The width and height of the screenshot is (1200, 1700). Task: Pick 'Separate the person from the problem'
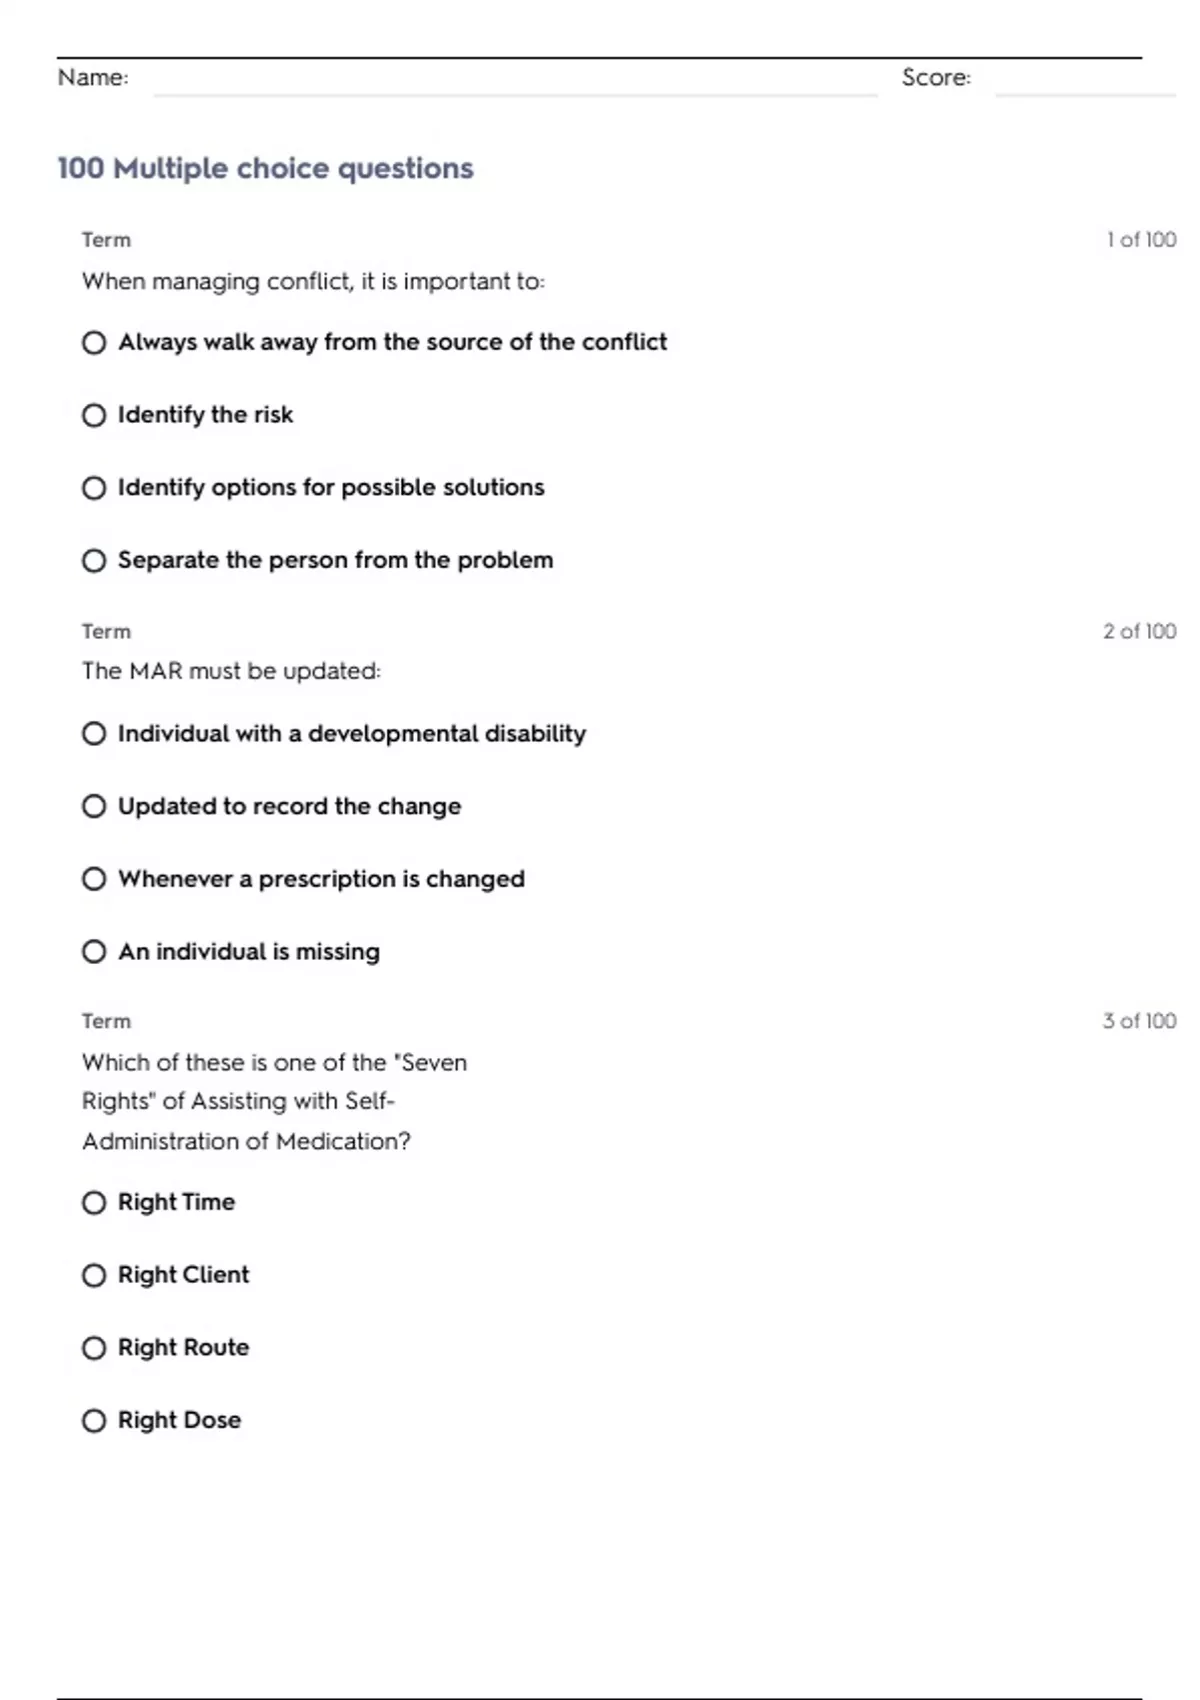pyautogui.click(x=94, y=561)
